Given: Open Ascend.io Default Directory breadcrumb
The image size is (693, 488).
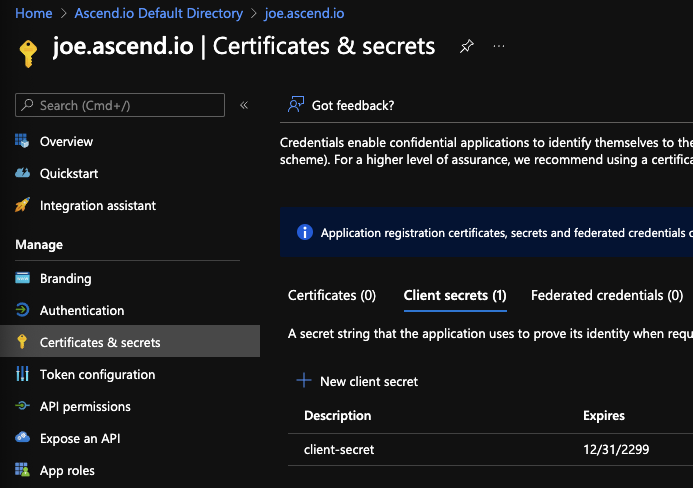Looking at the screenshot, I should tap(158, 13).
